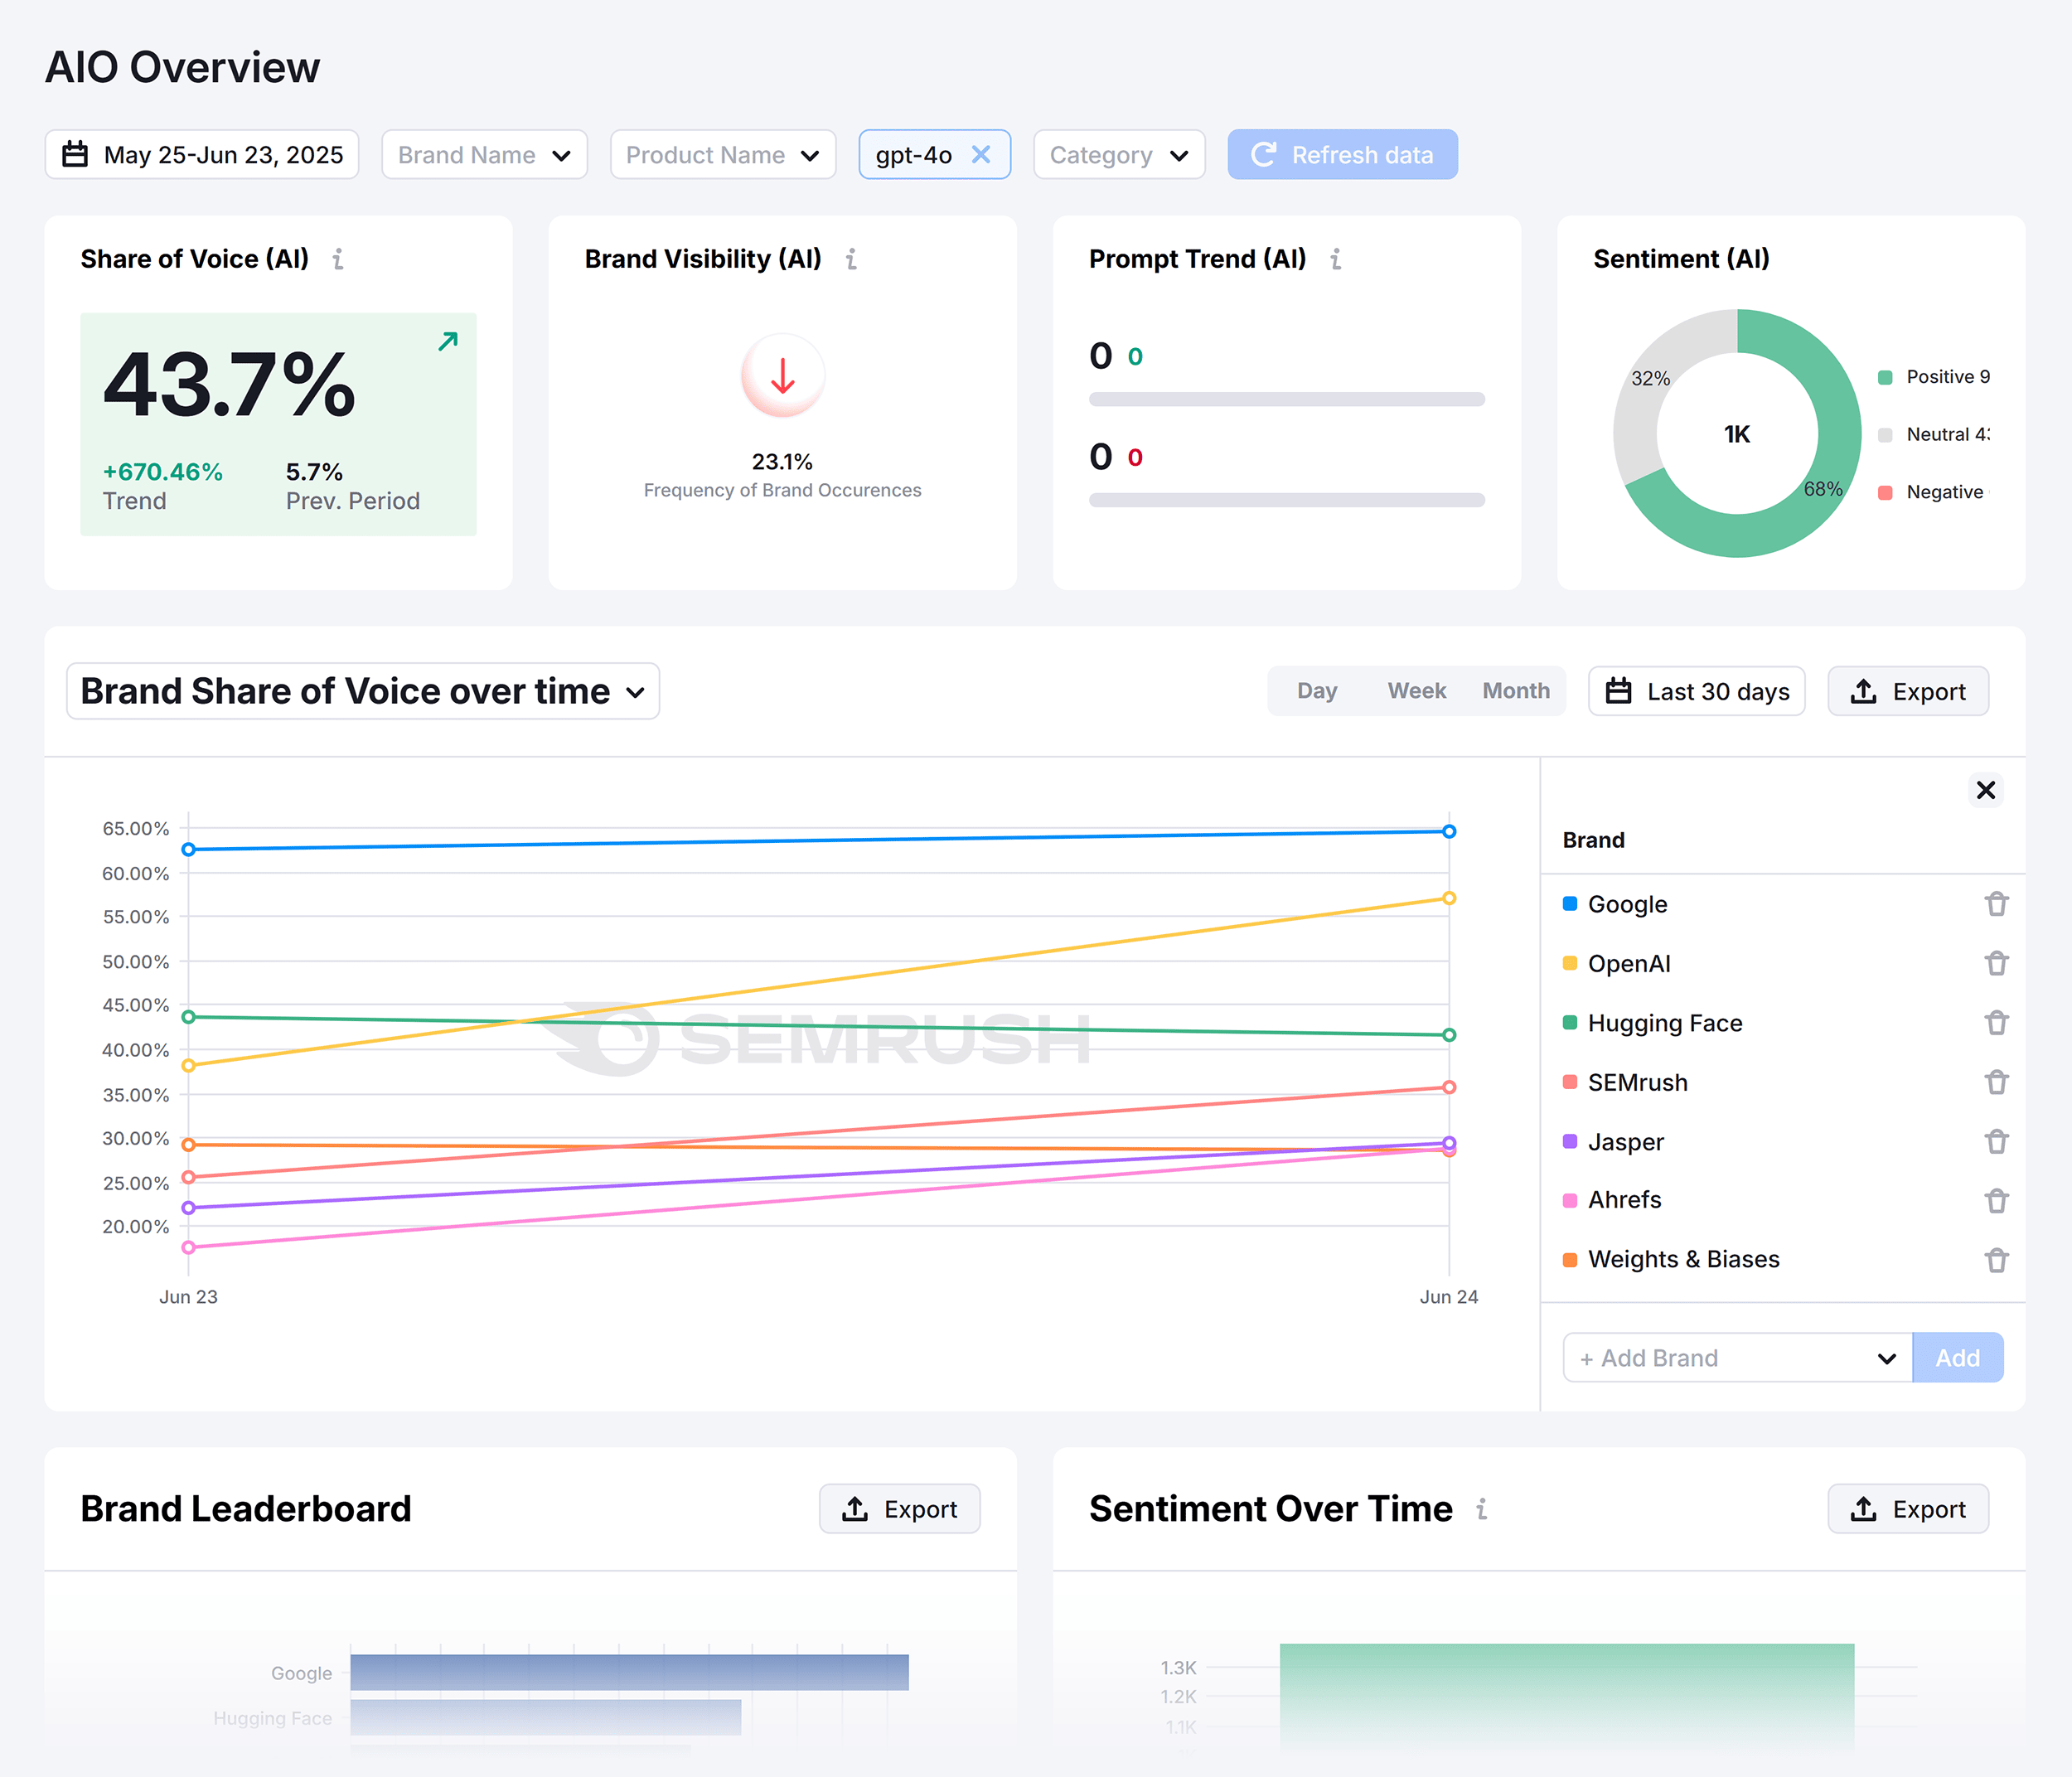Click the info icon next to Sentiment Over Time
Image resolution: width=2072 pixels, height=1777 pixels.
(1481, 1509)
